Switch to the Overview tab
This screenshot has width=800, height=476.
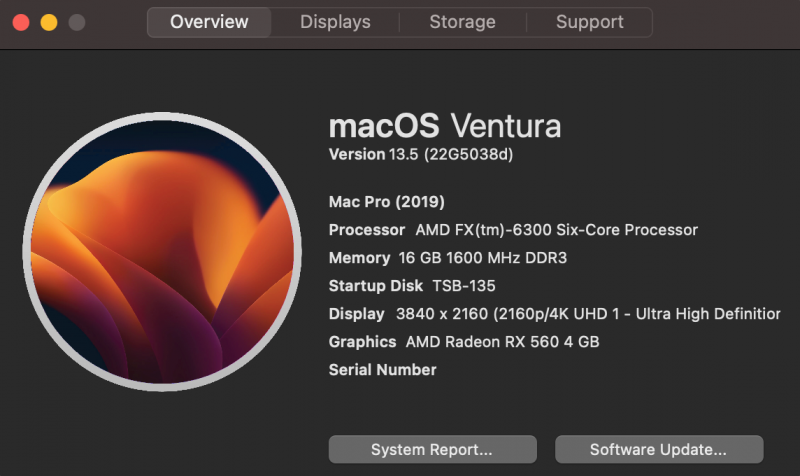coord(209,22)
